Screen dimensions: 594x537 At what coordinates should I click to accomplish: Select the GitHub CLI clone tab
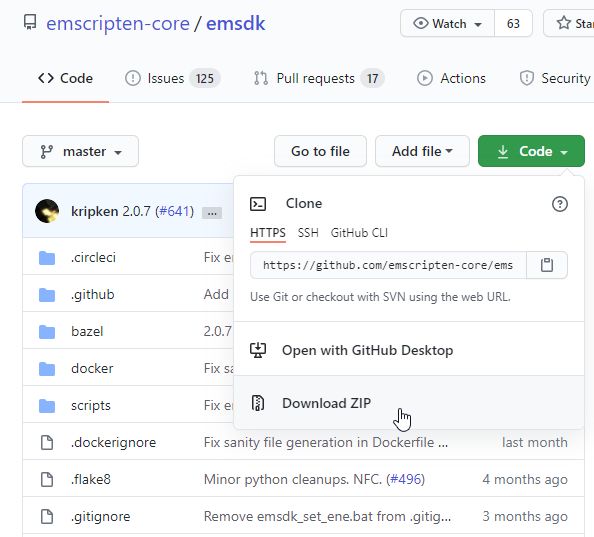[359, 233]
